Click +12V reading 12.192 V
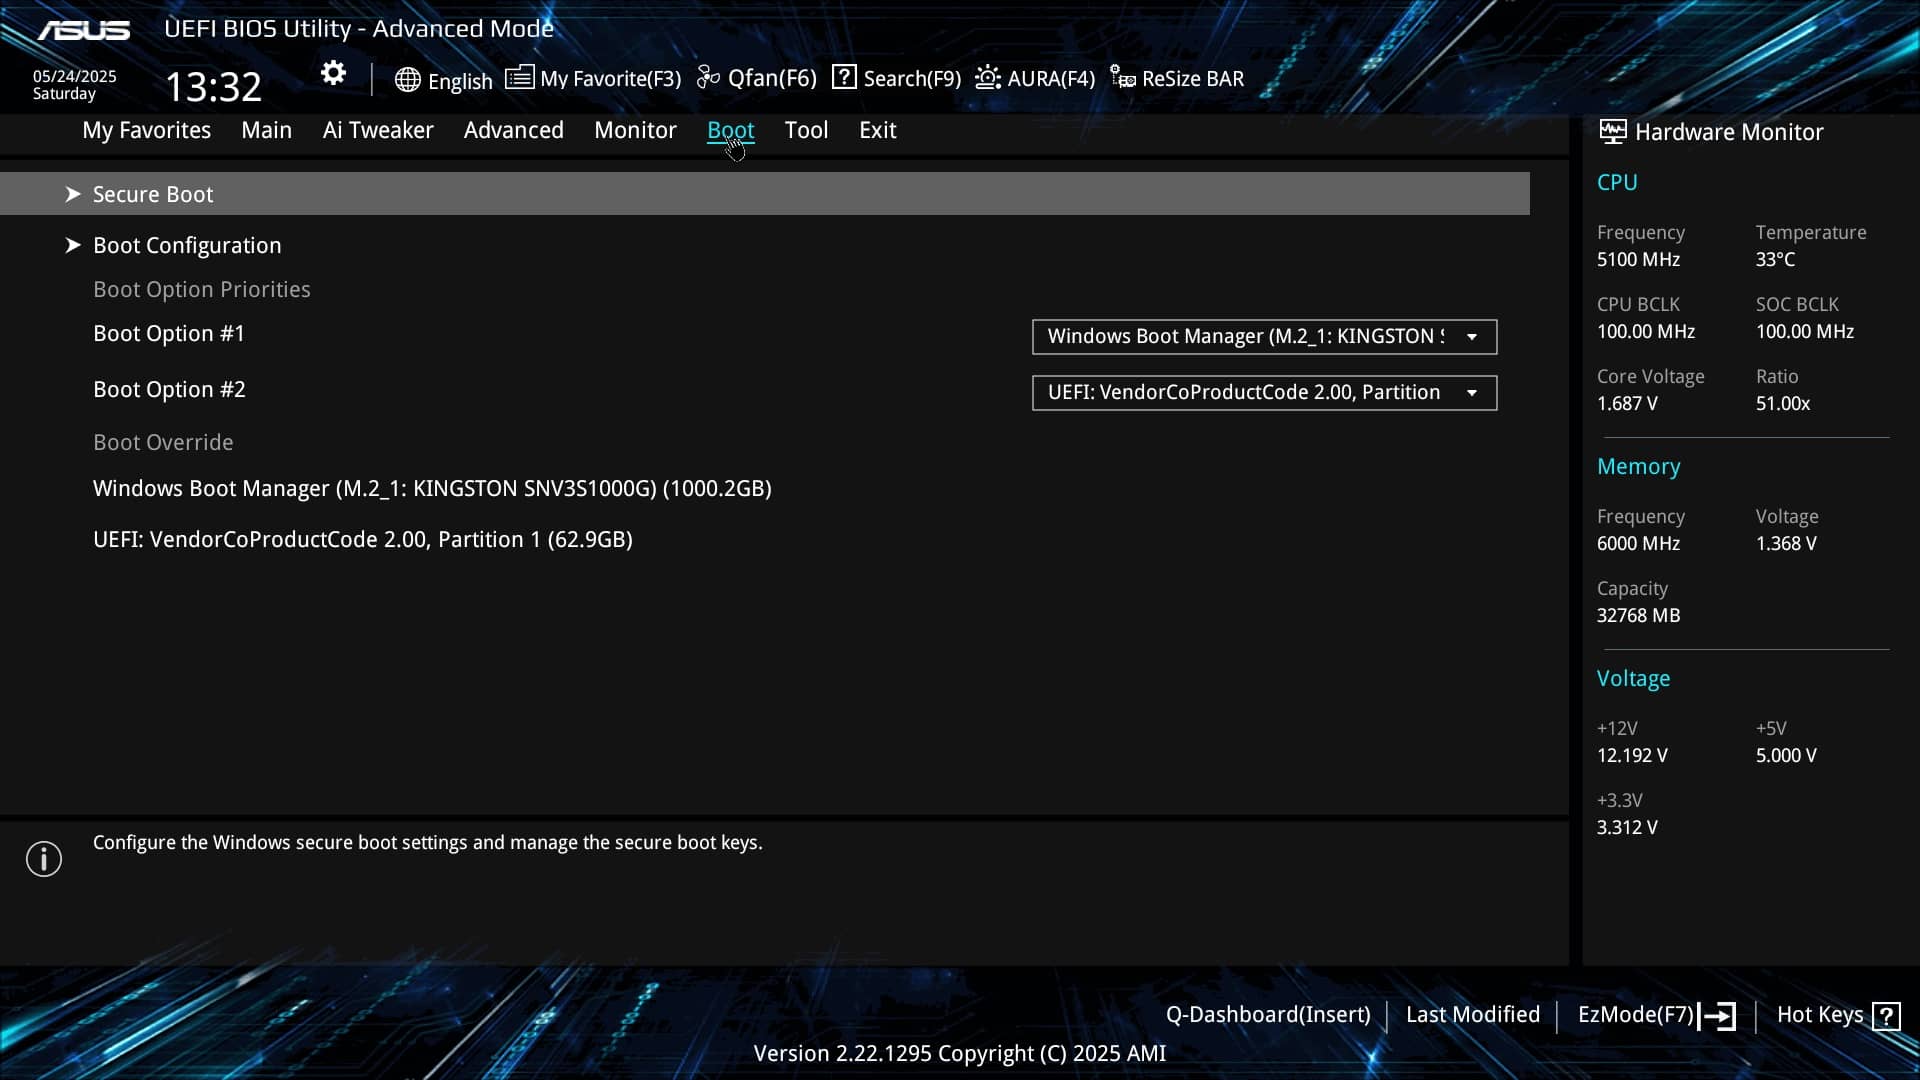The height and width of the screenshot is (1080, 1920). coord(1632,755)
